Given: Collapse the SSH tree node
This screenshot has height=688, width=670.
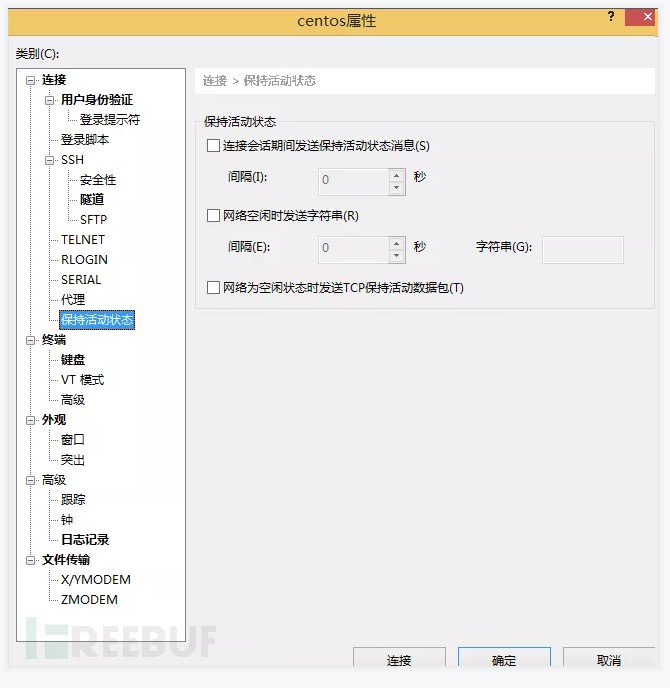Looking at the screenshot, I should 50,160.
